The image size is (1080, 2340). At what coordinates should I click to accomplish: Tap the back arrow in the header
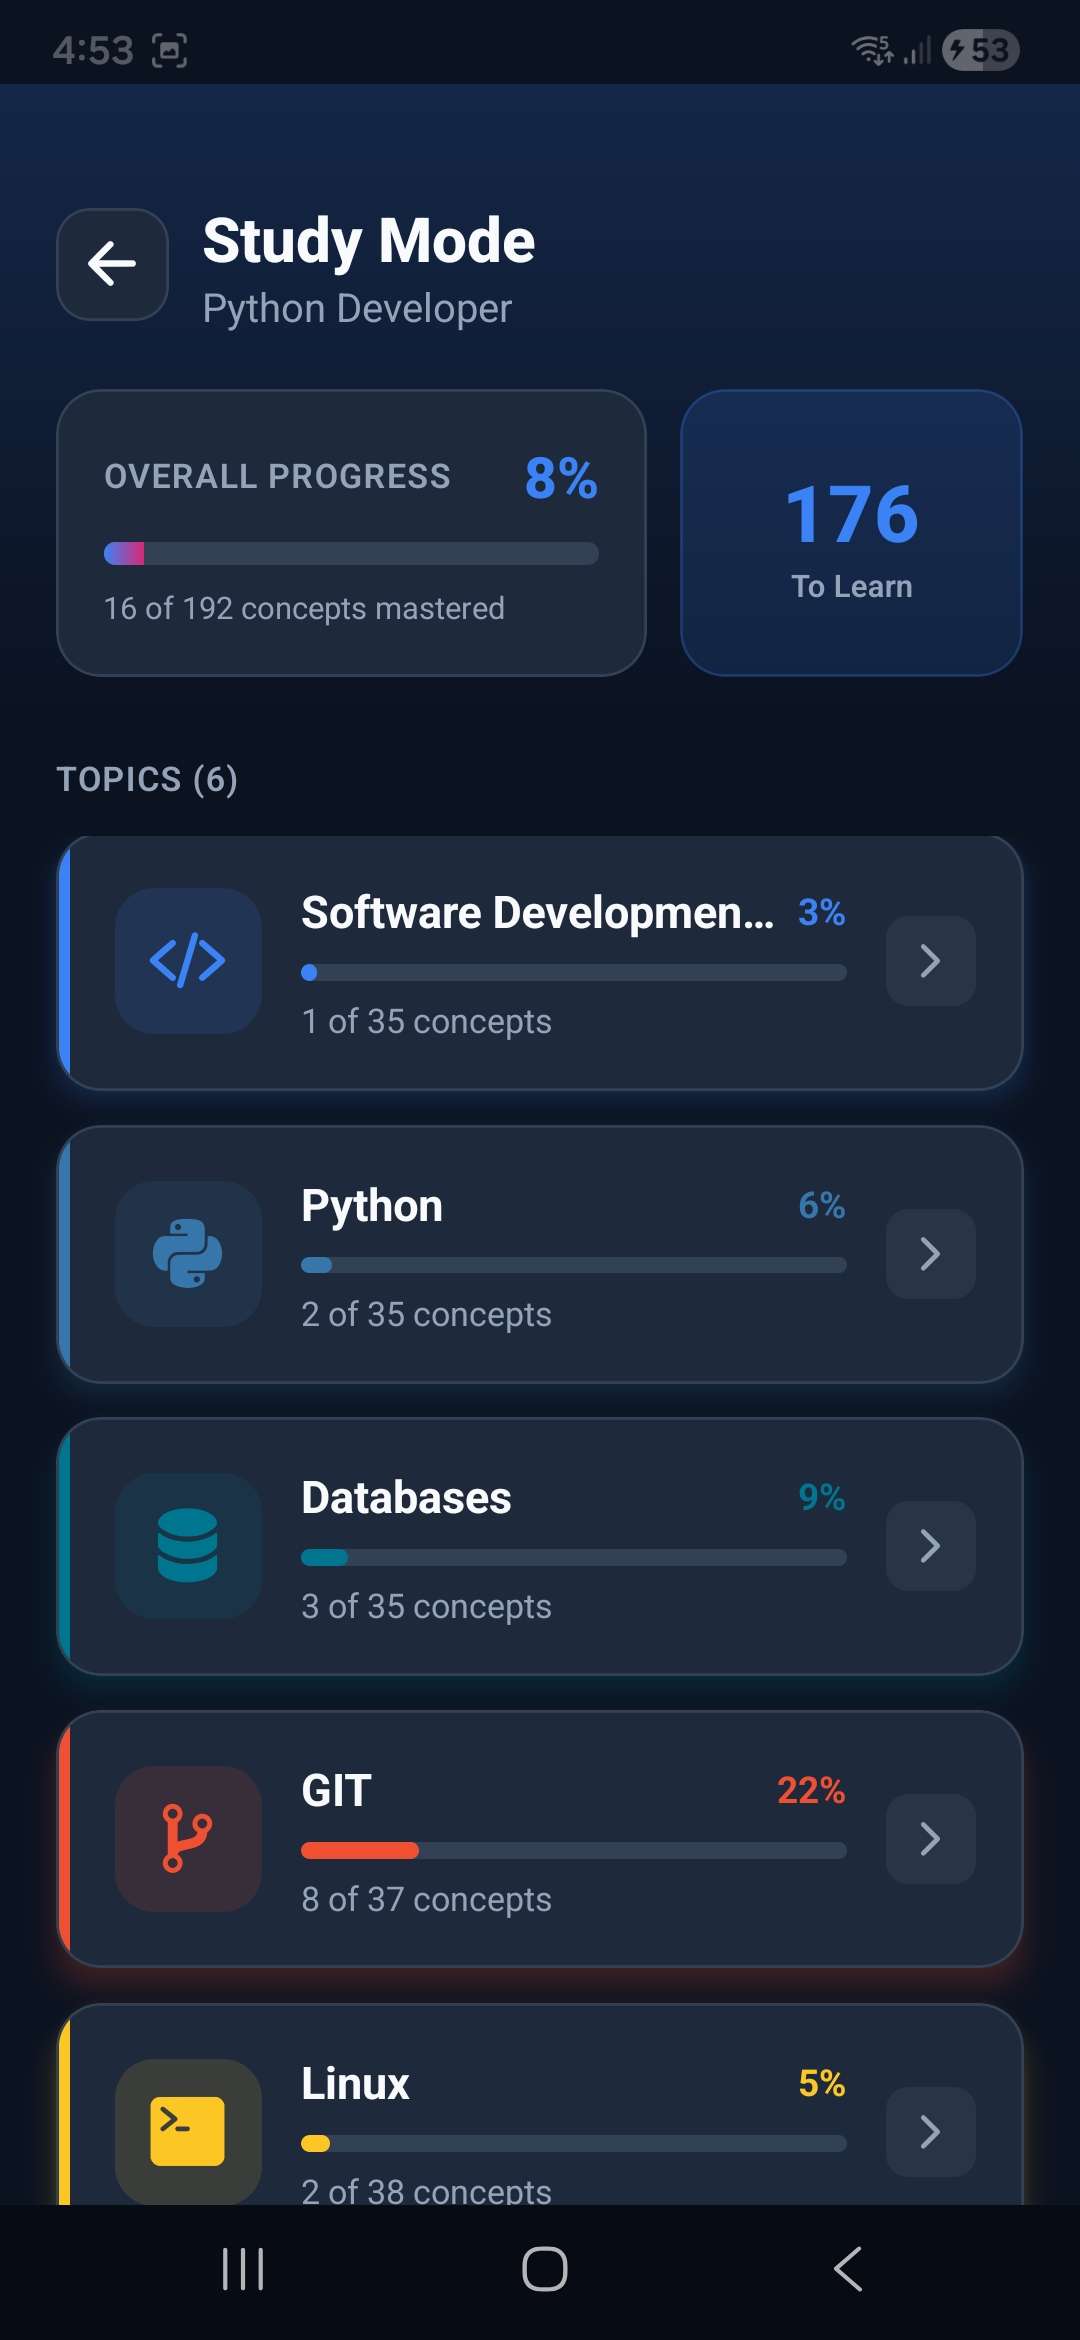point(112,264)
